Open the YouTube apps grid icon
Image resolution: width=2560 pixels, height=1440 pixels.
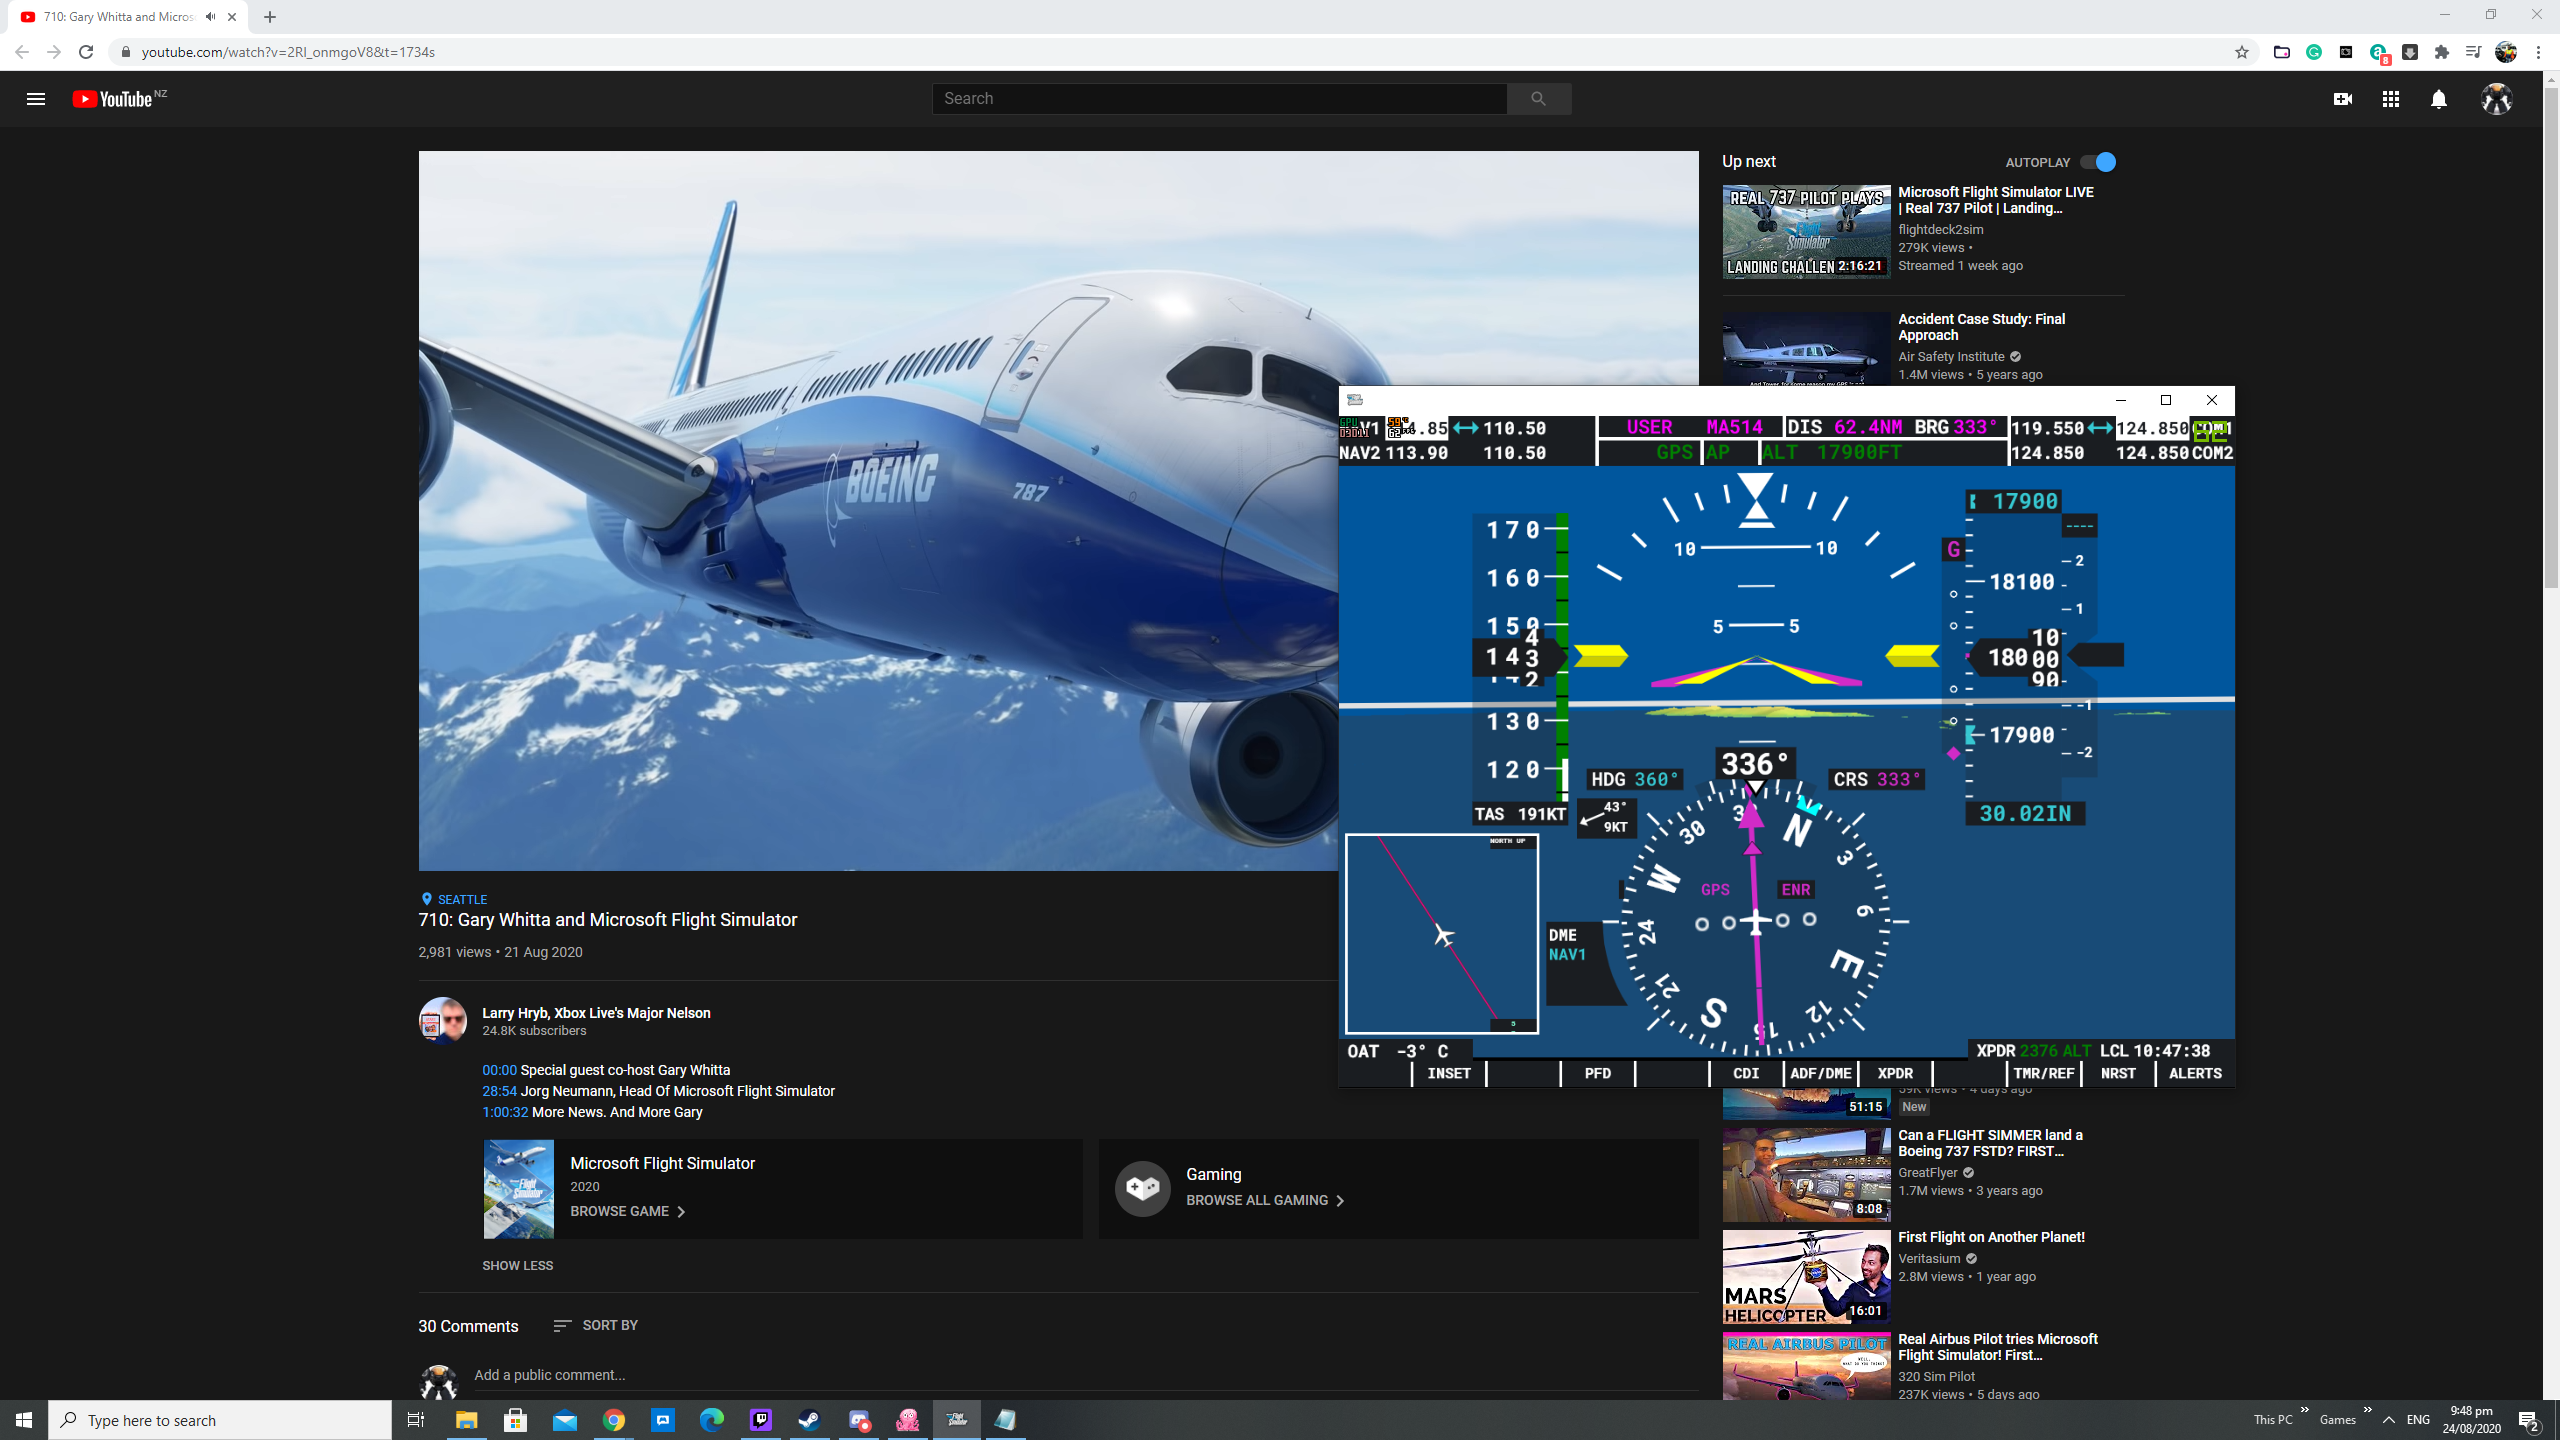tap(2390, 98)
